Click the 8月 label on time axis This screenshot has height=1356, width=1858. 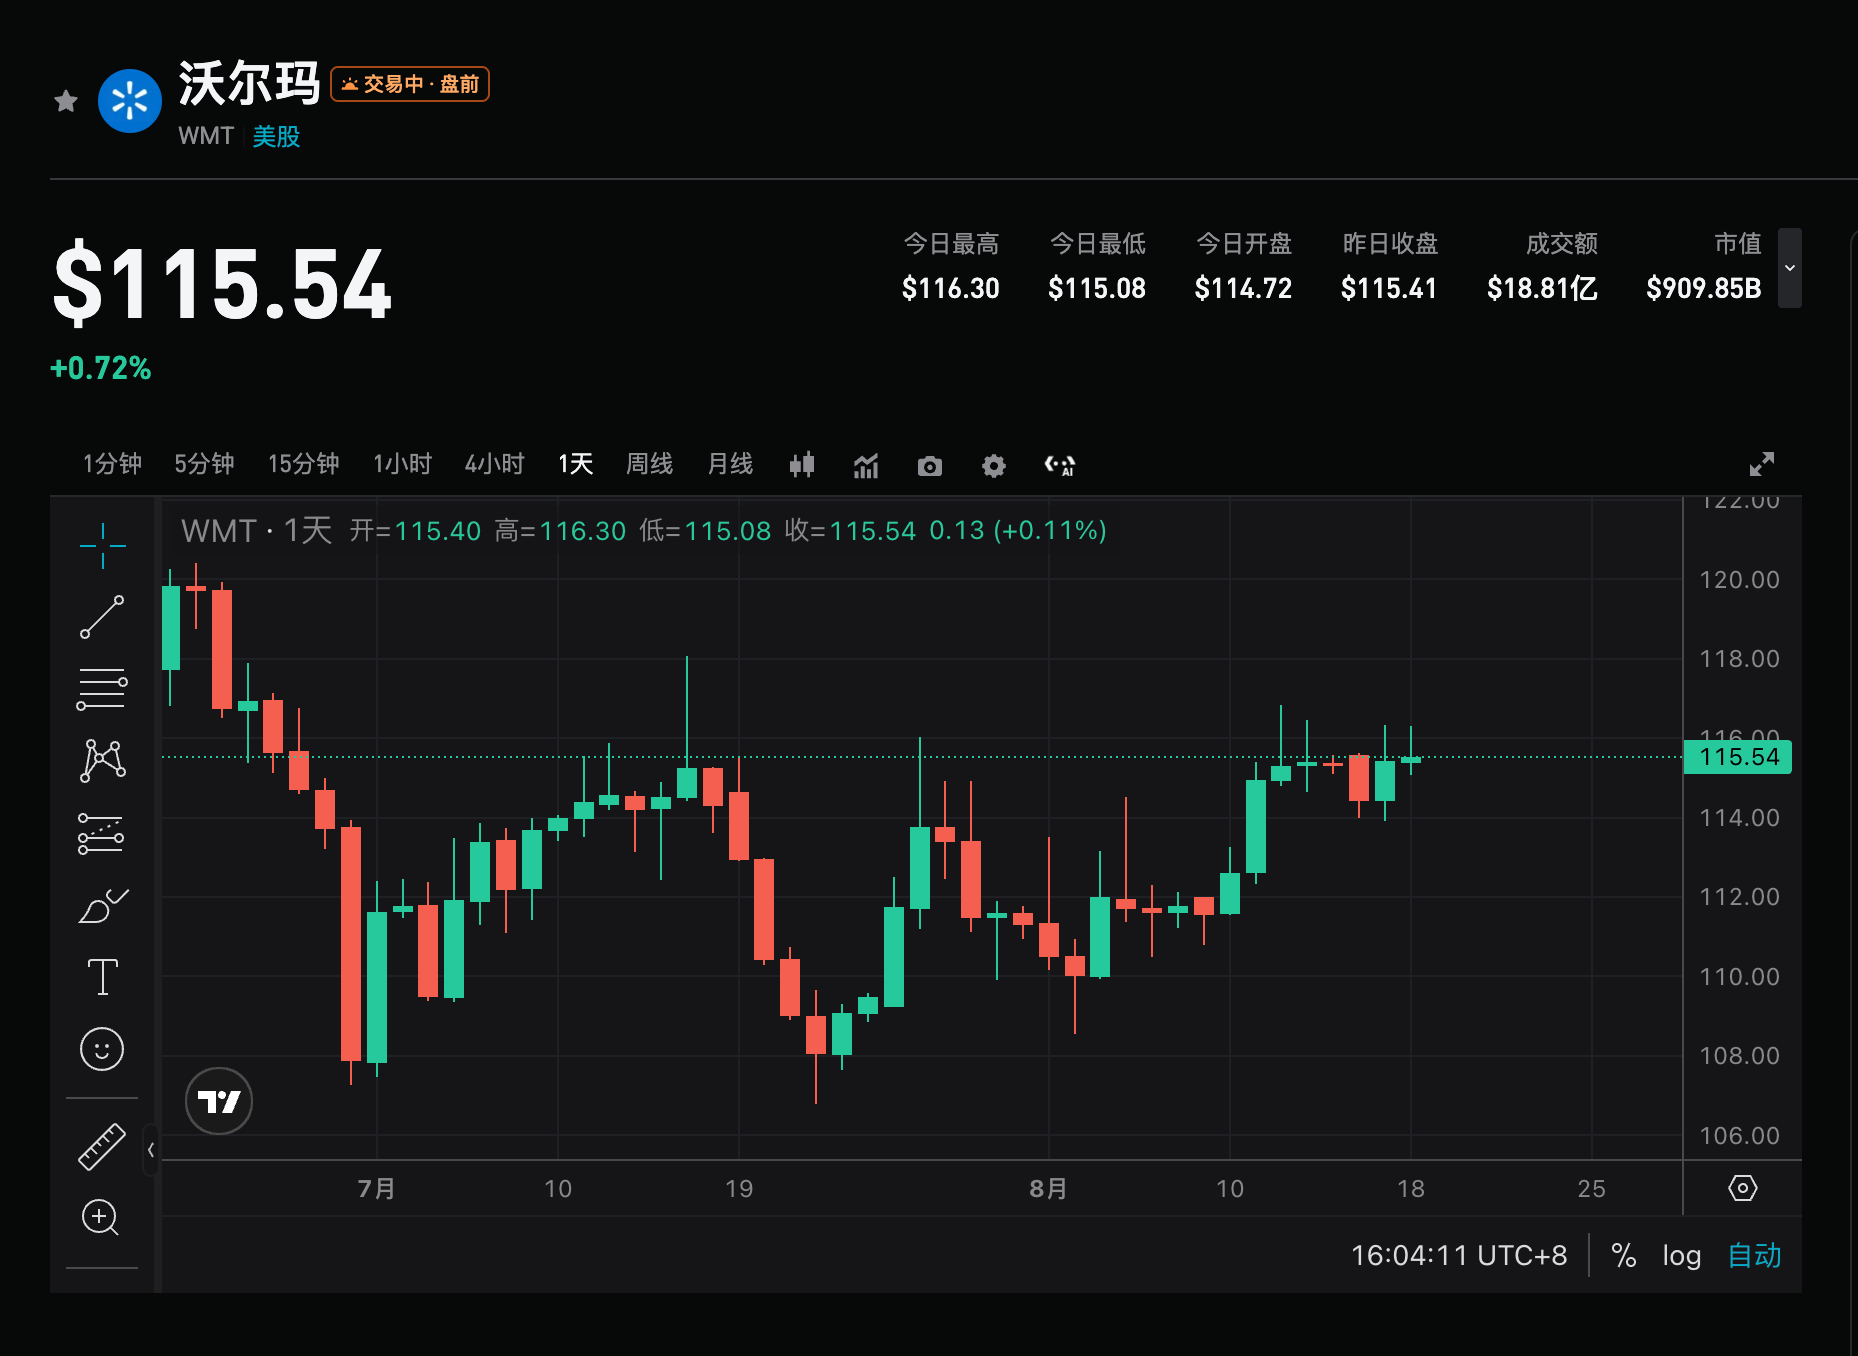click(x=1048, y=1188)
